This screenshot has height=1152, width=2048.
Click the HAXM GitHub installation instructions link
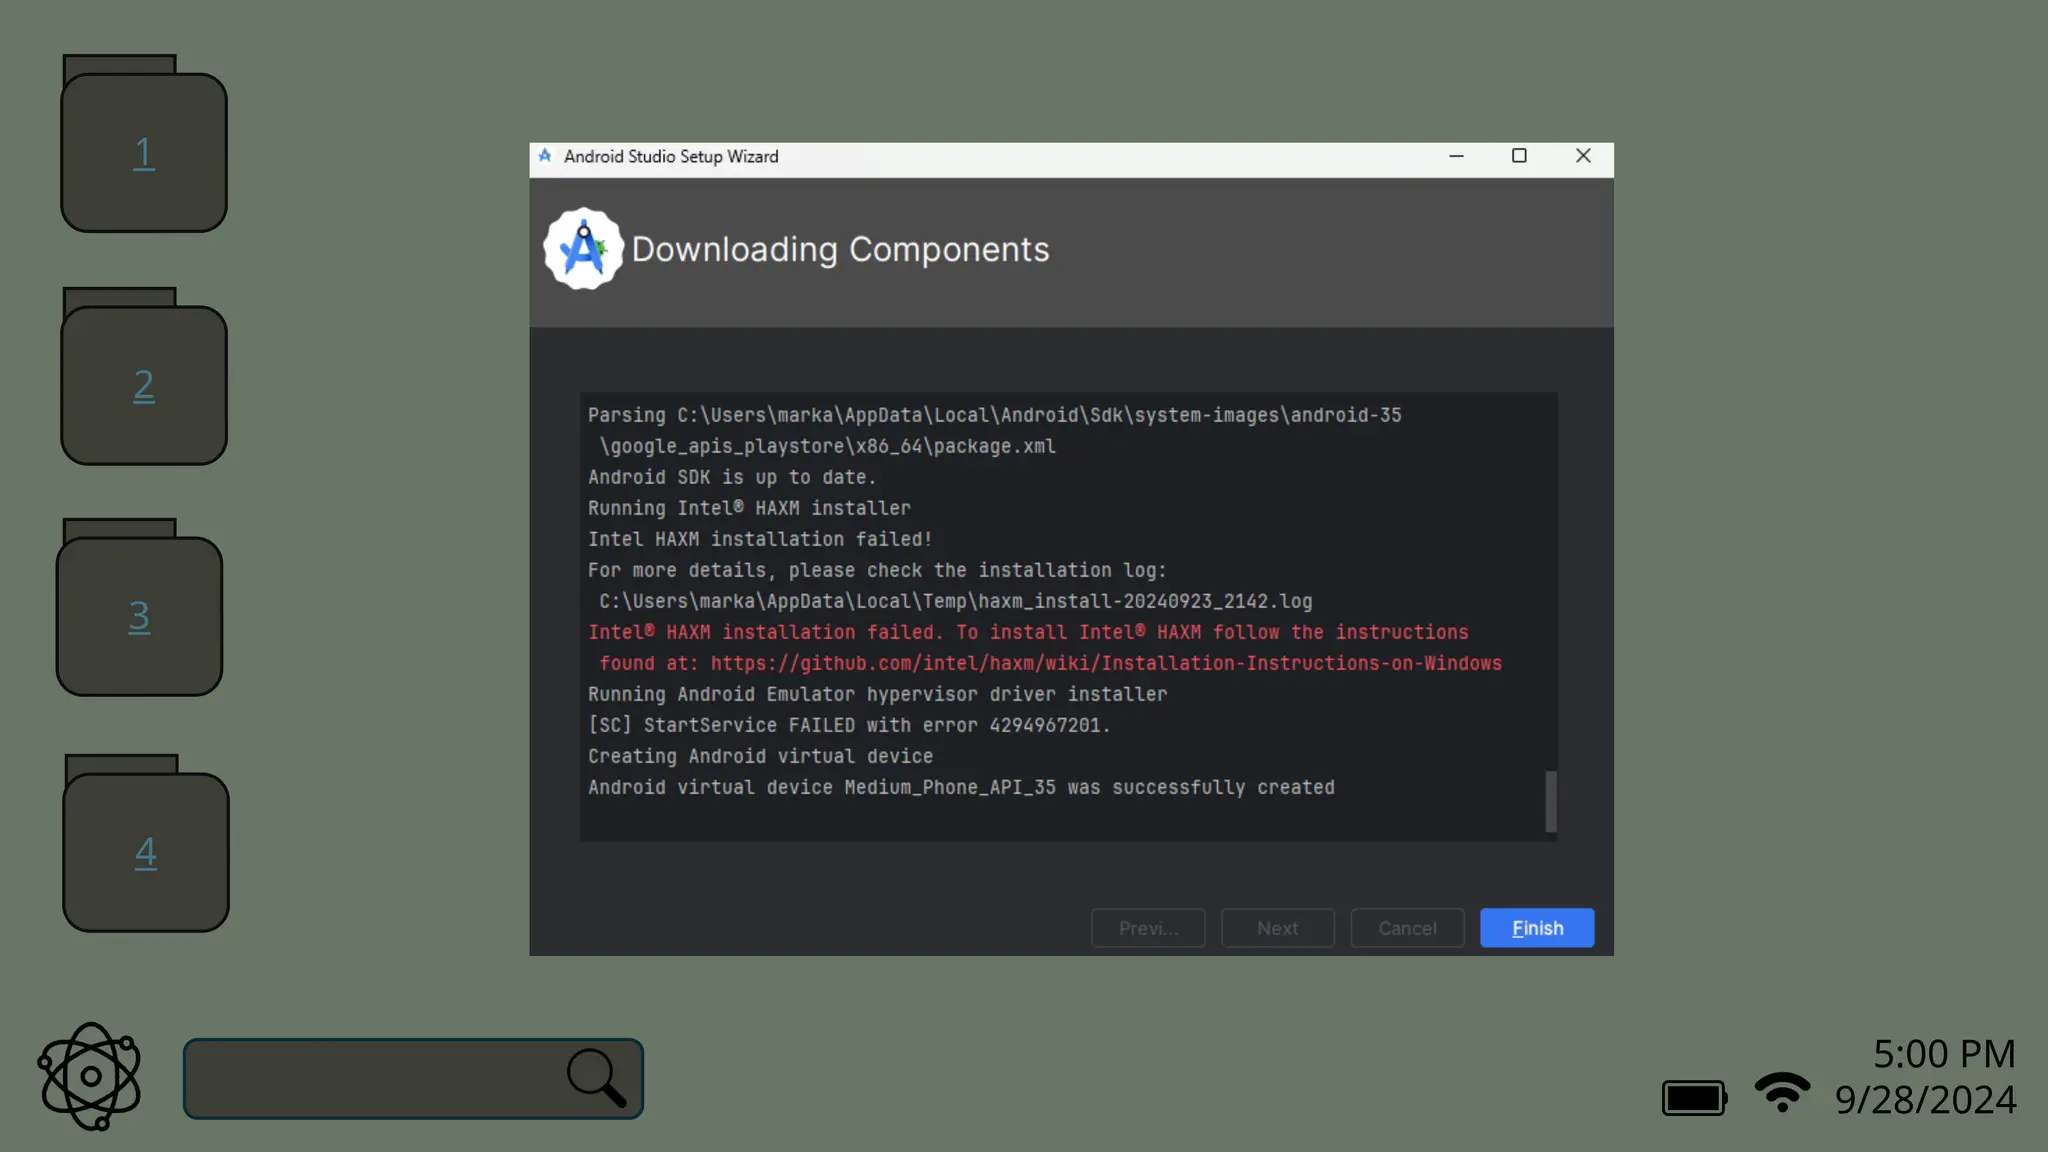pos(1105,663)
